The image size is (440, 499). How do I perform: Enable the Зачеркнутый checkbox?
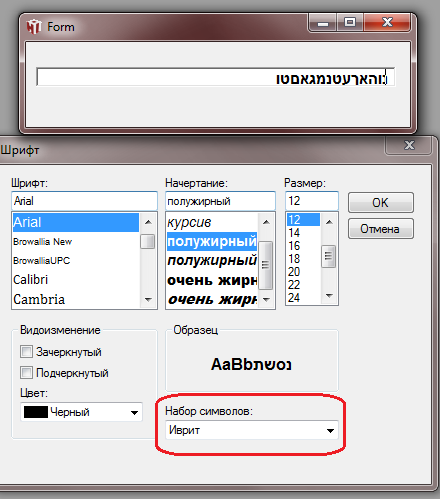(26, 352)
